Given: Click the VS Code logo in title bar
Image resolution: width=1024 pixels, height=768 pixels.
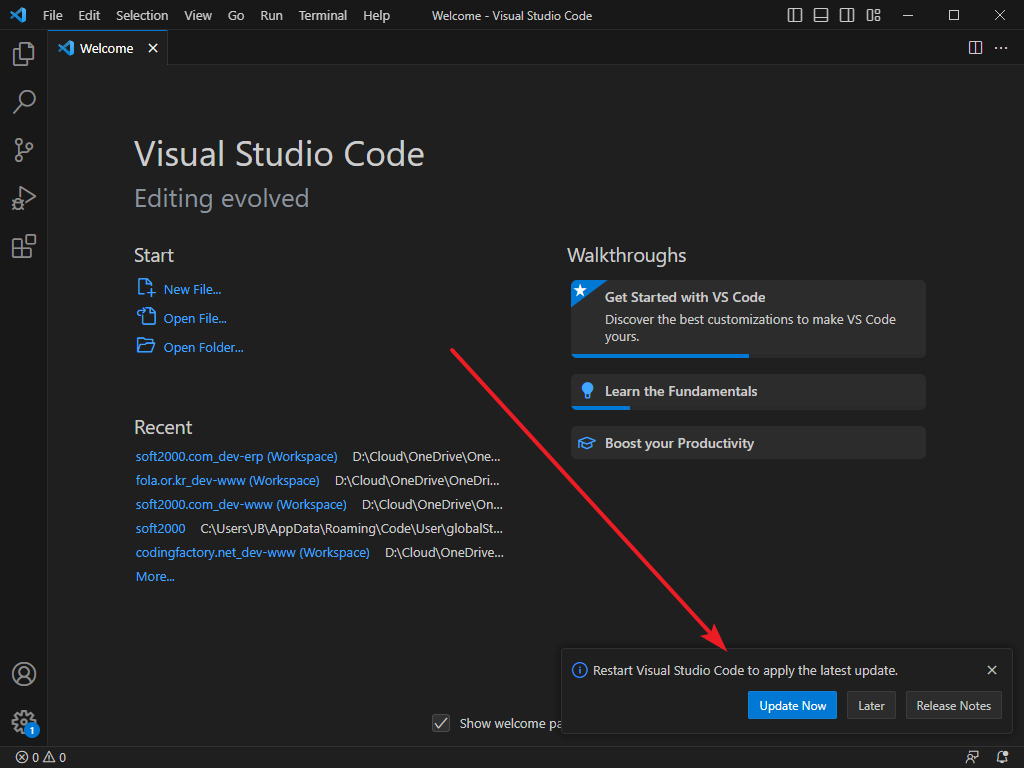Looking at the screenshot, I should [18, 15].
